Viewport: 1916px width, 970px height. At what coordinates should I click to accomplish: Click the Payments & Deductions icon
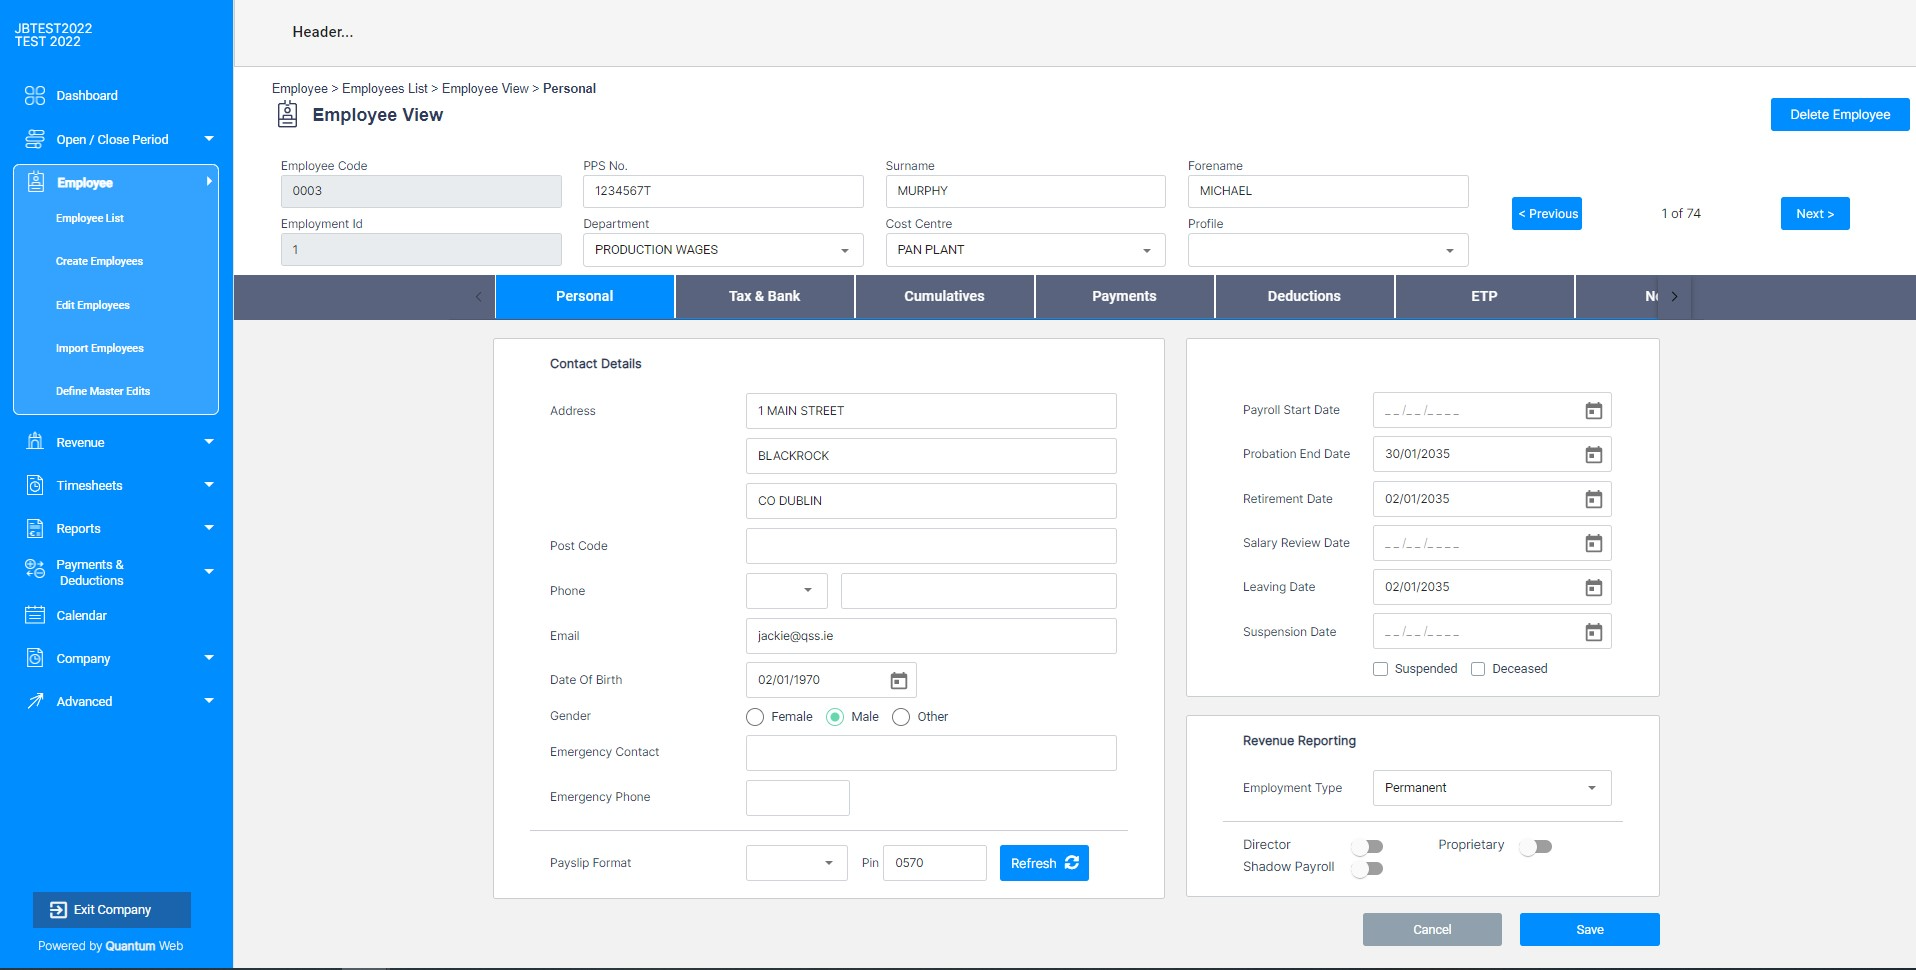(x=35, y=569)
